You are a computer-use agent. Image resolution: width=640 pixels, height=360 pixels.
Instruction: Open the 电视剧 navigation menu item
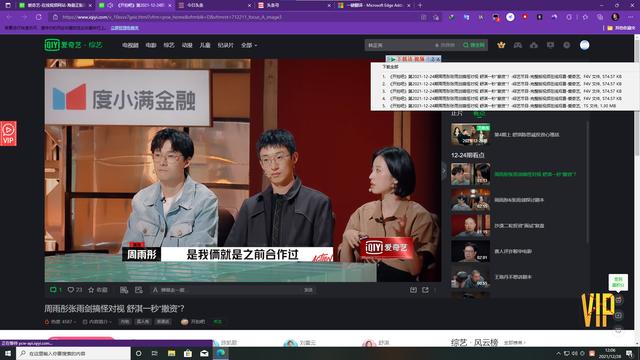130,45
